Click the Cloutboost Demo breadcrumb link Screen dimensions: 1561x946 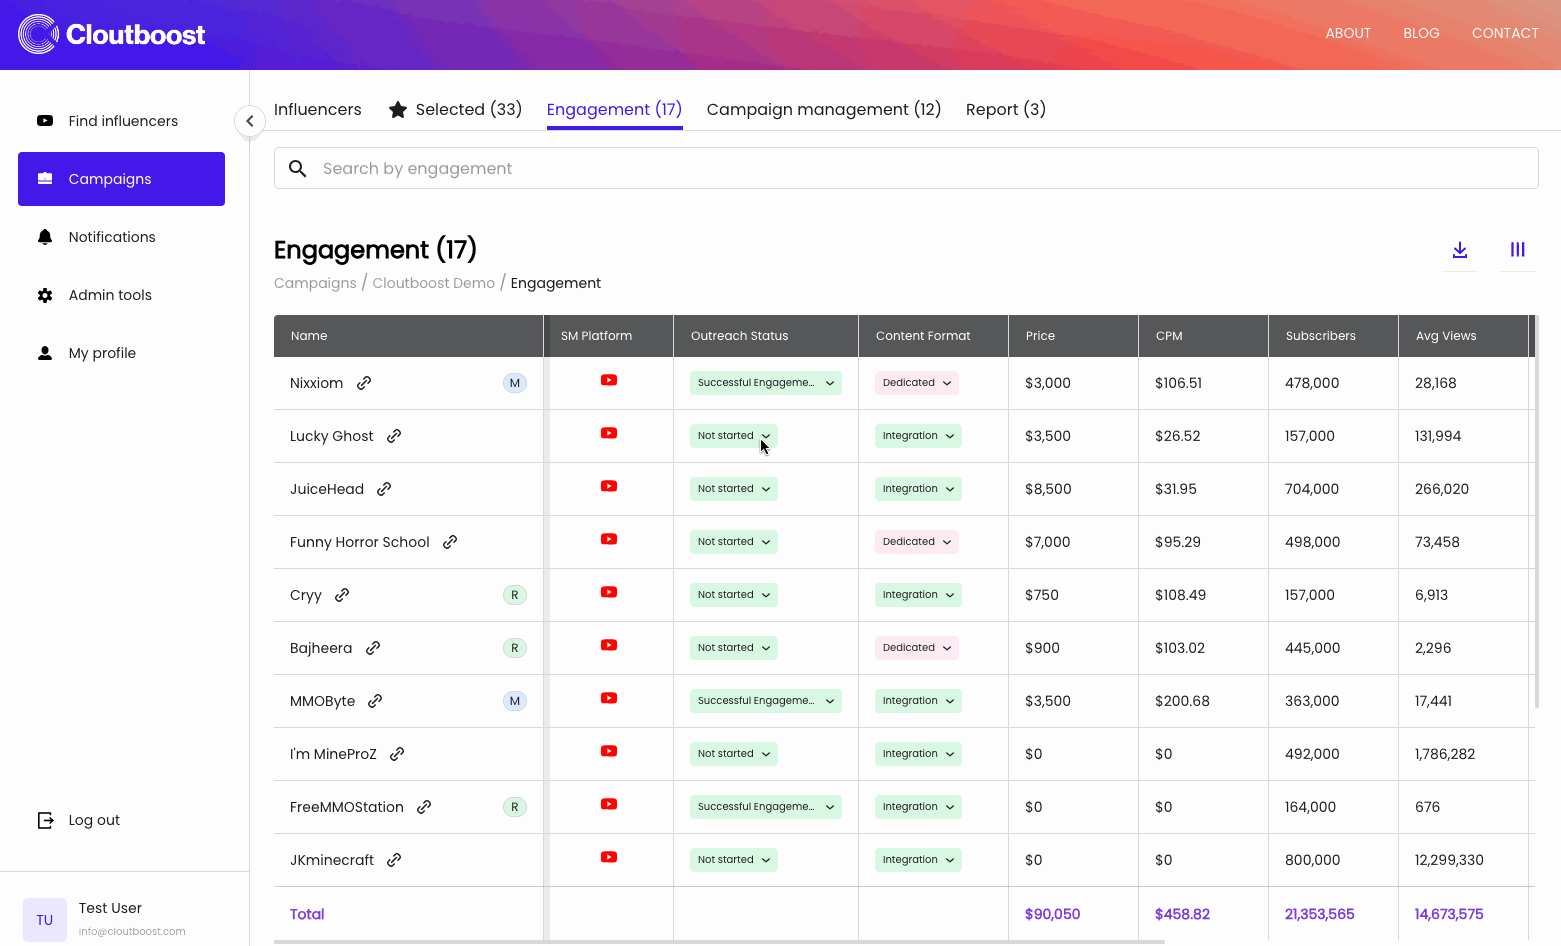click(x=434, y=283)
